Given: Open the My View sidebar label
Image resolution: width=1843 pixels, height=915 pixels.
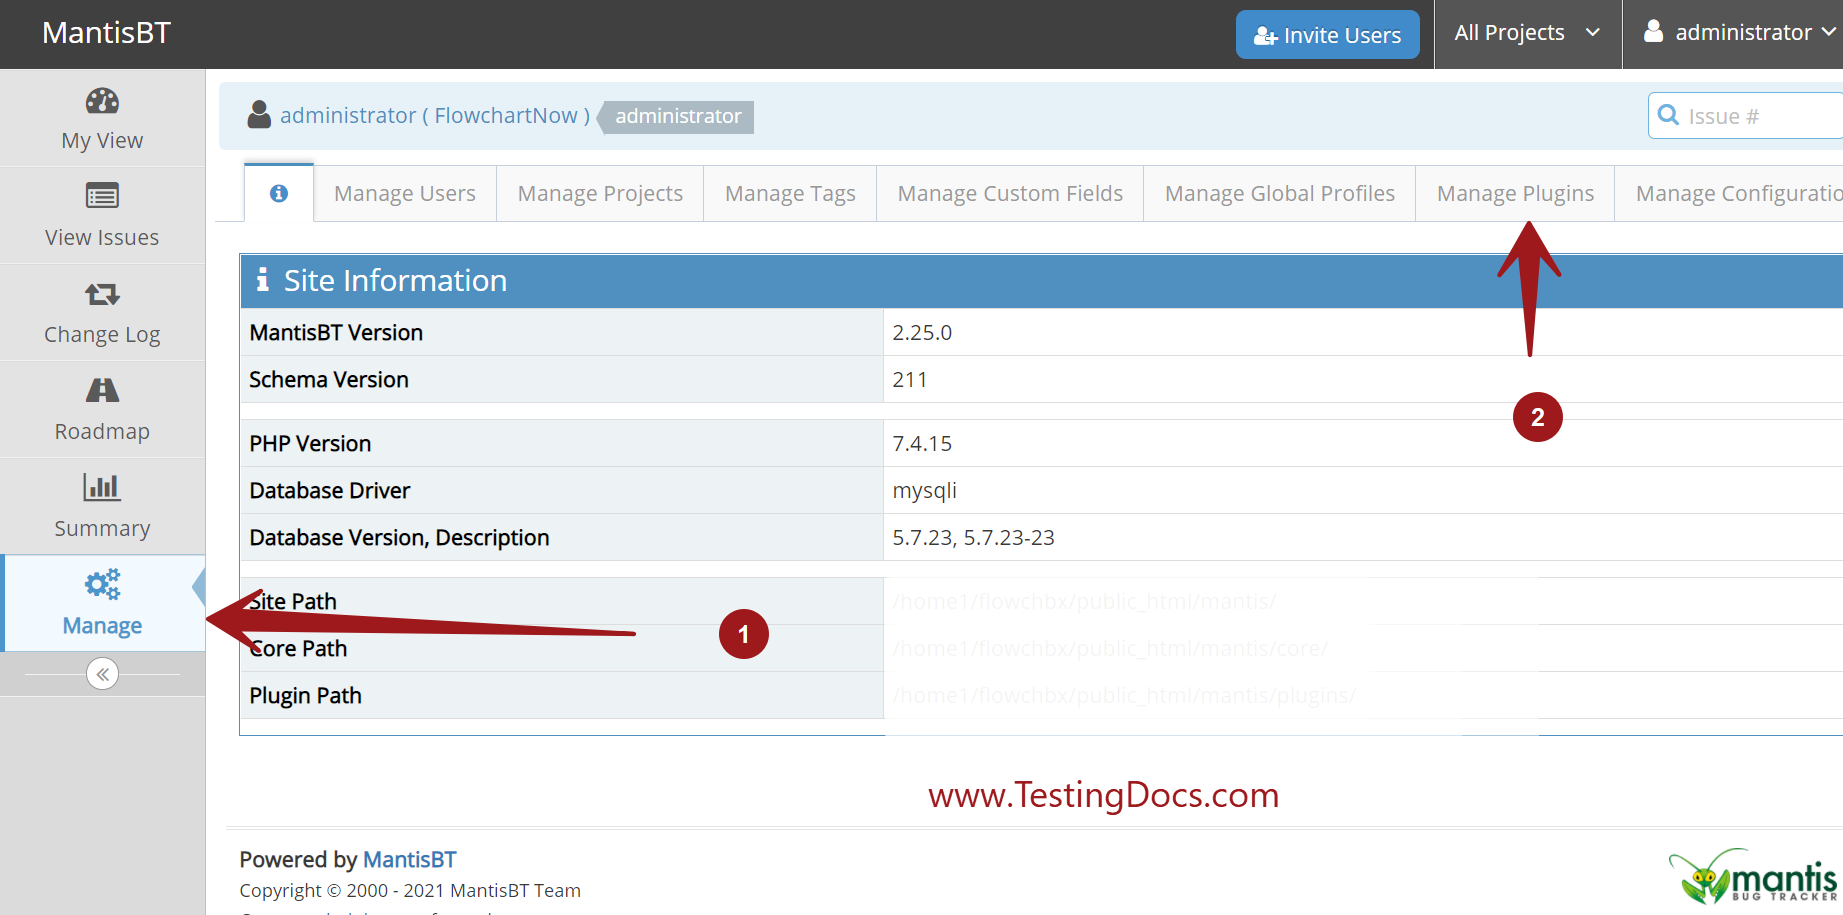Looking at the screenshot, I should pos(102,140).
